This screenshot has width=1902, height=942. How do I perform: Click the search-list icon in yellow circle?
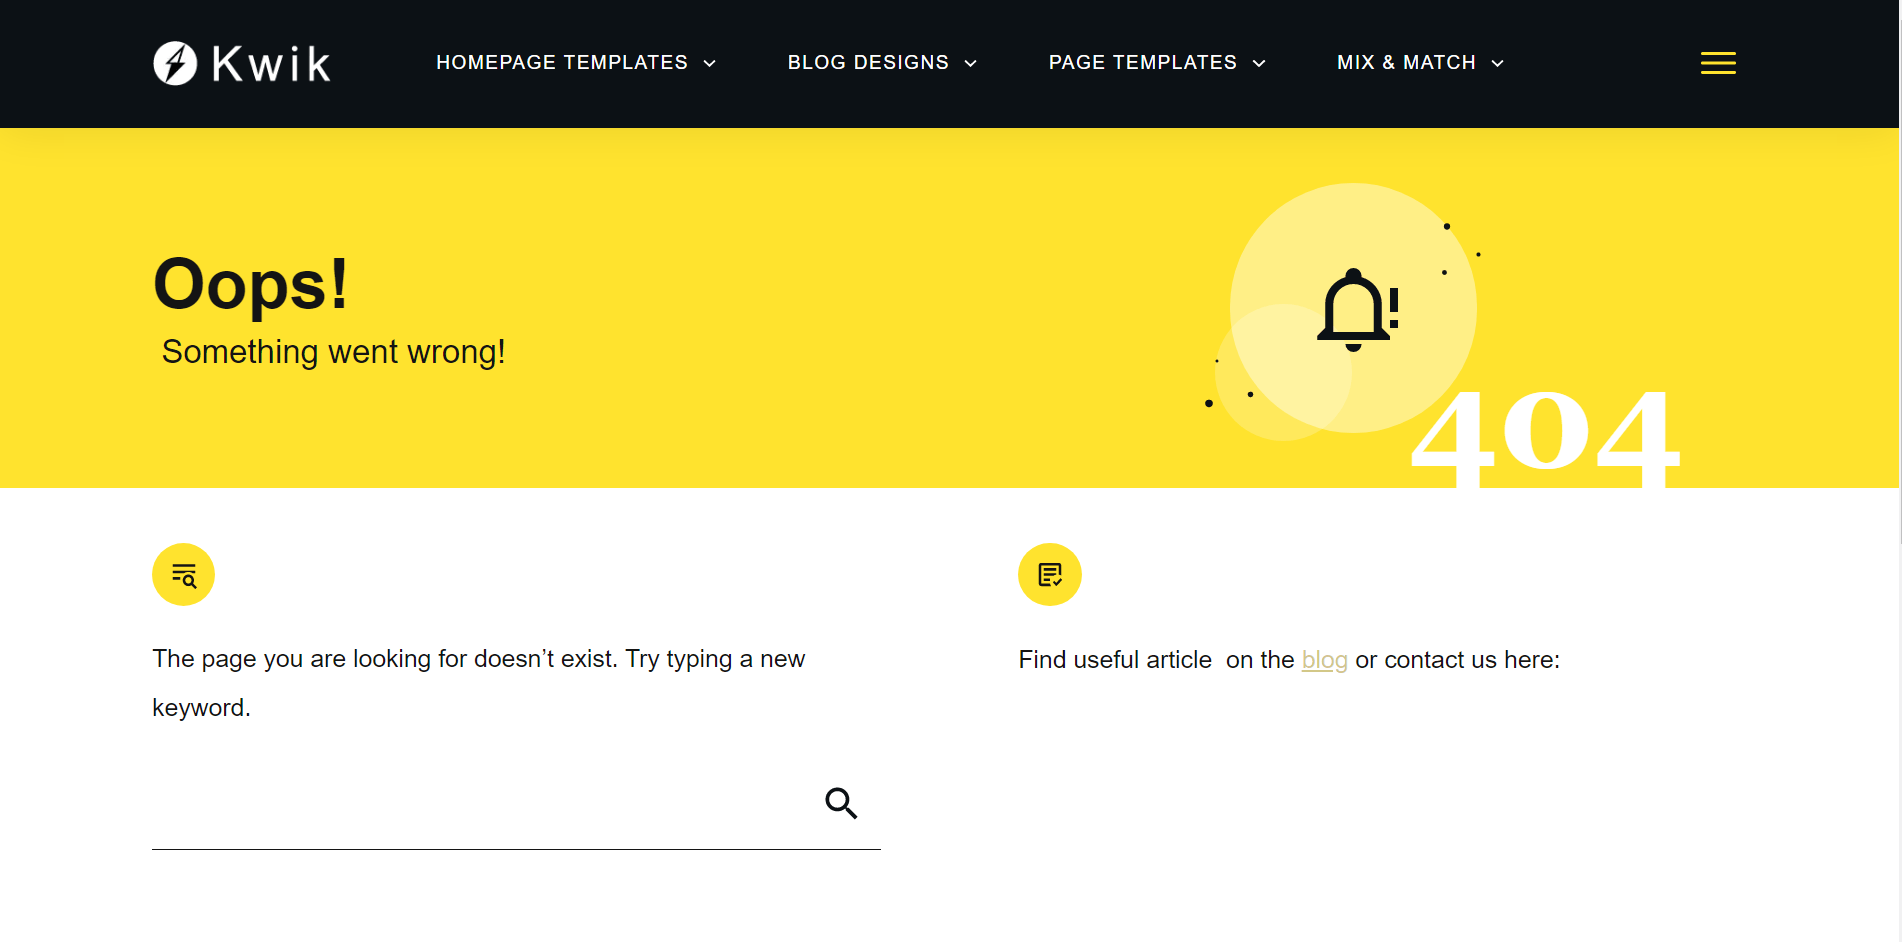[x=183, y=575]
